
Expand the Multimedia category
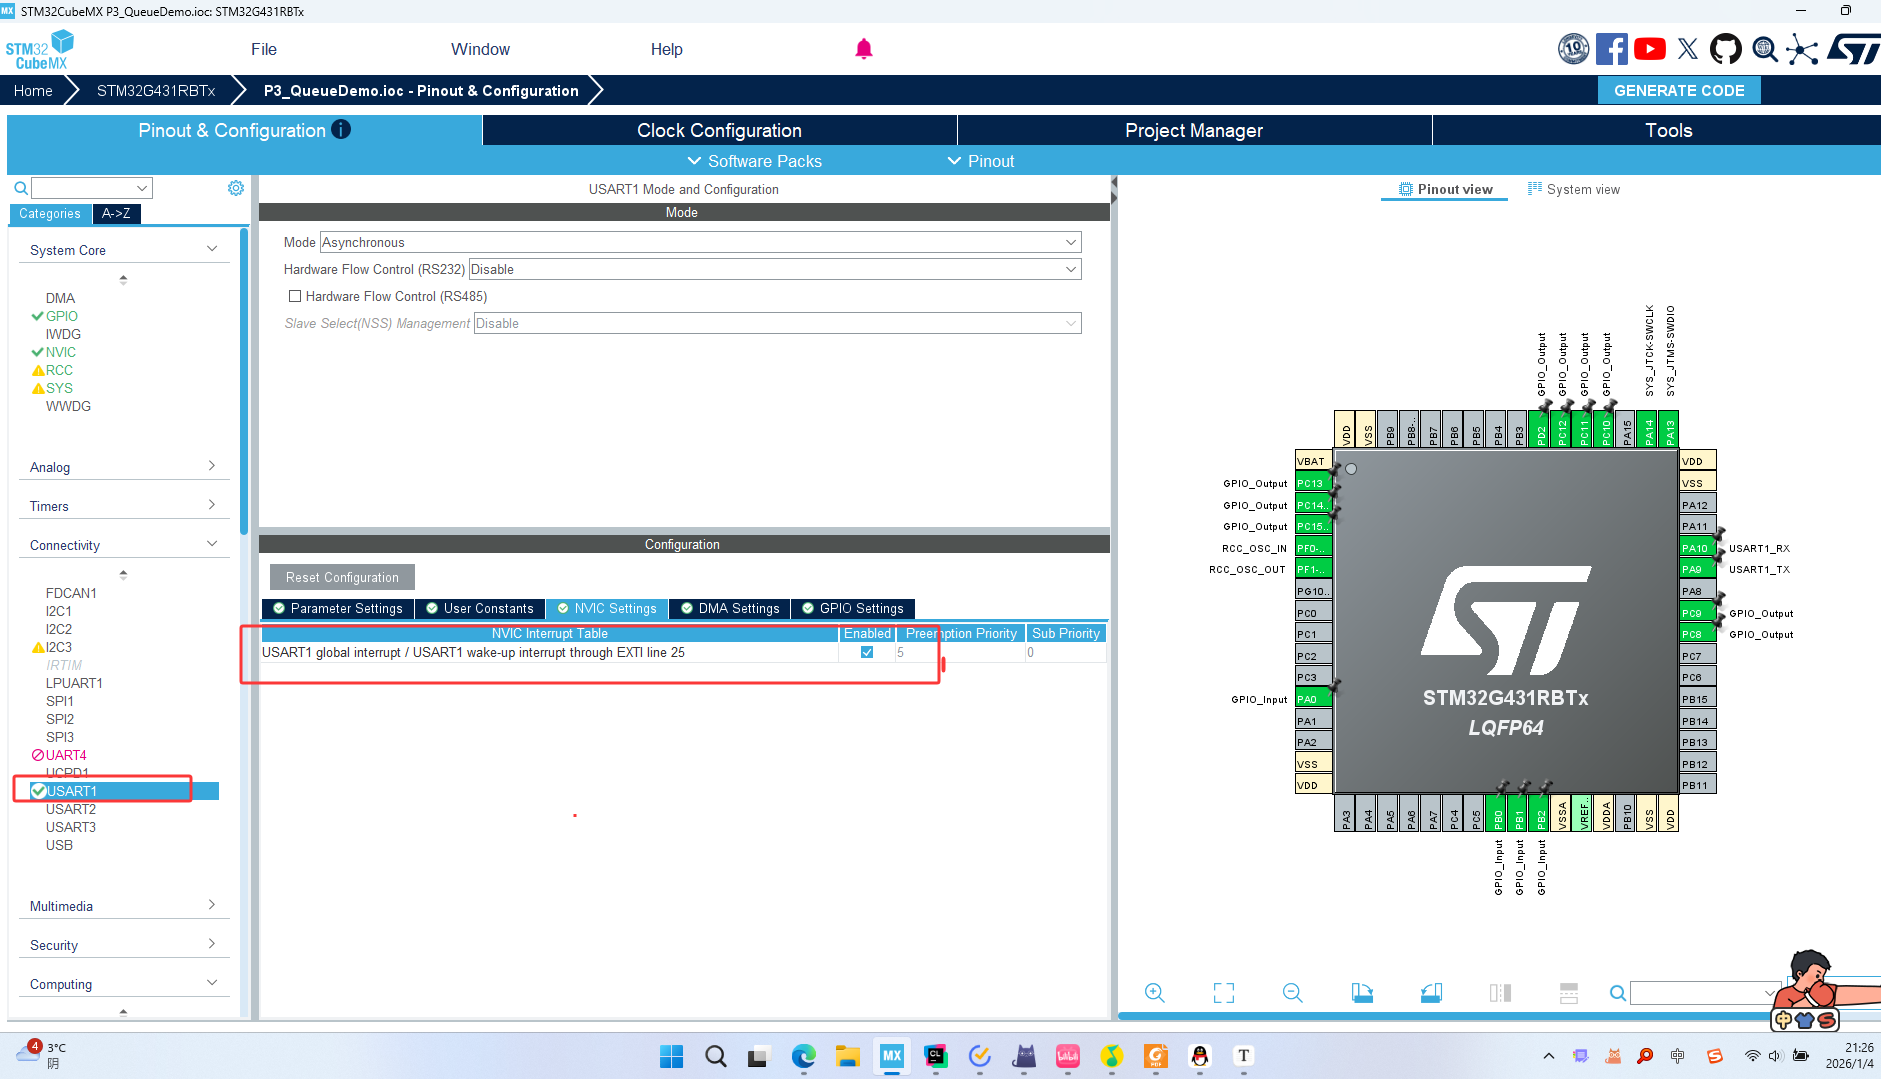coord(211,905)
